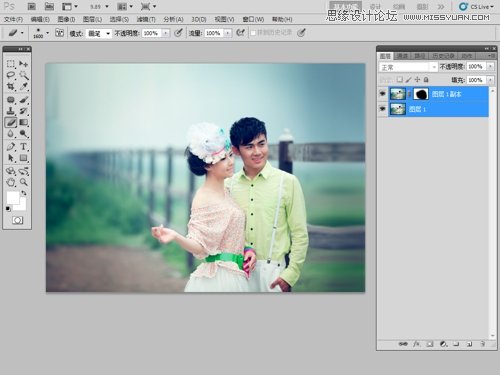Switch to the History panel tab

pyautogui.click(x=443, y=56)
